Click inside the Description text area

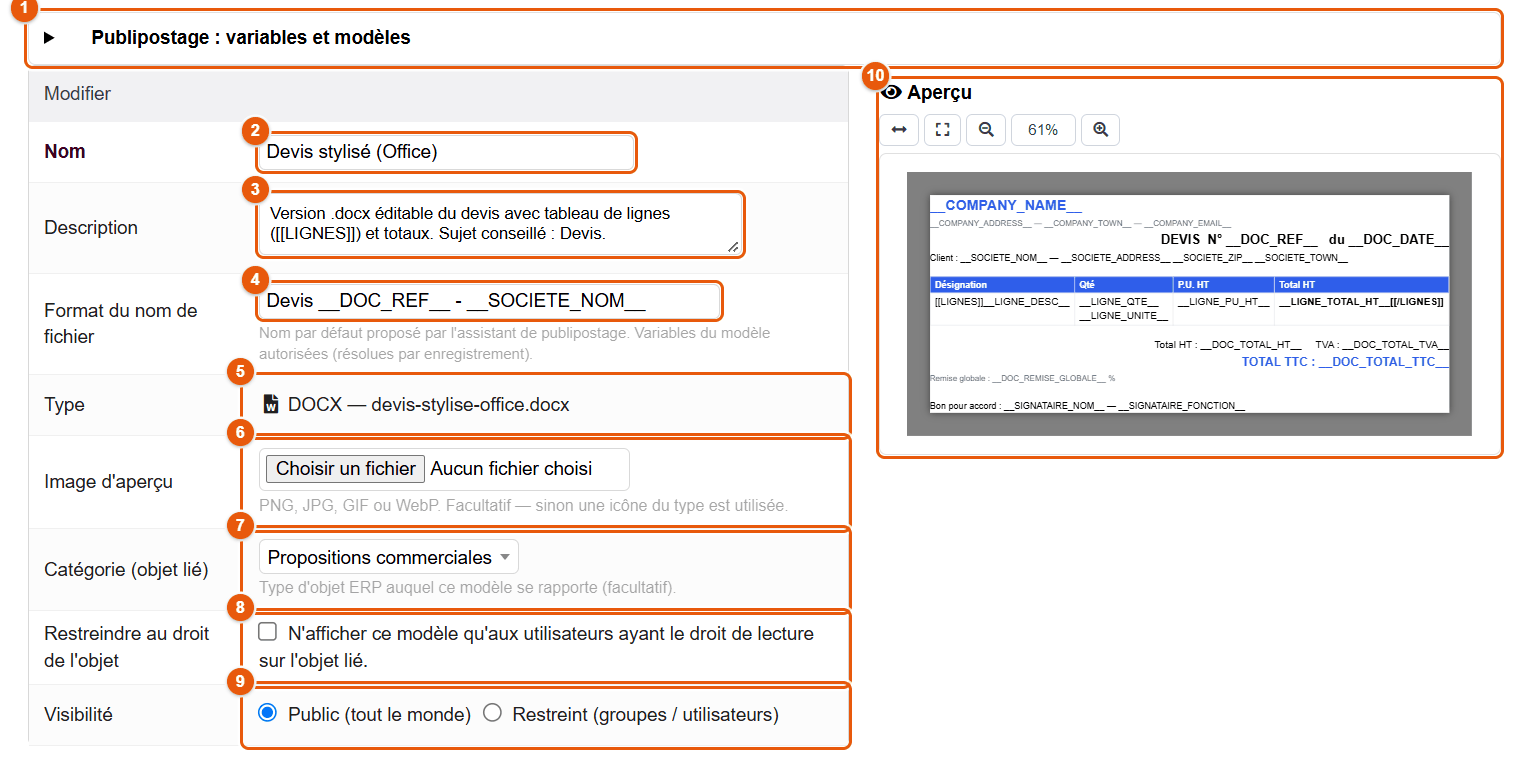(x=500, y=225)
